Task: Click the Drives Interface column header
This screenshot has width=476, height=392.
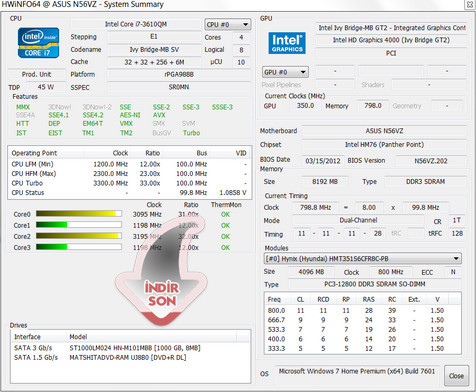Action: (x=39, y=337)
